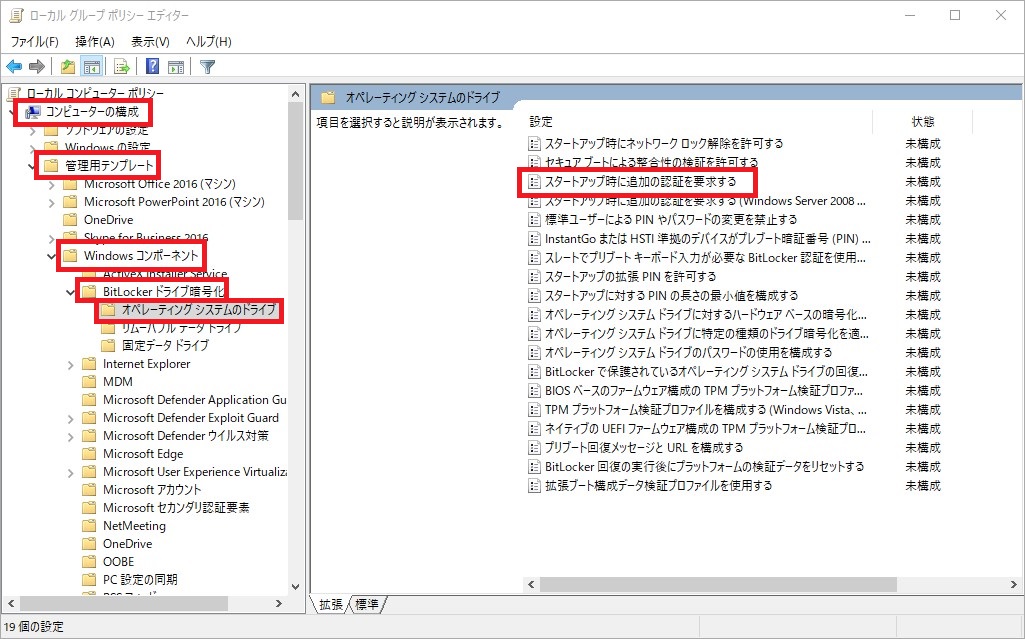The height and width of the screenshot is (639, 1025).
Task: Collapse the BitLocker ドライブ暗号化 node
Action: coord(70,292)
